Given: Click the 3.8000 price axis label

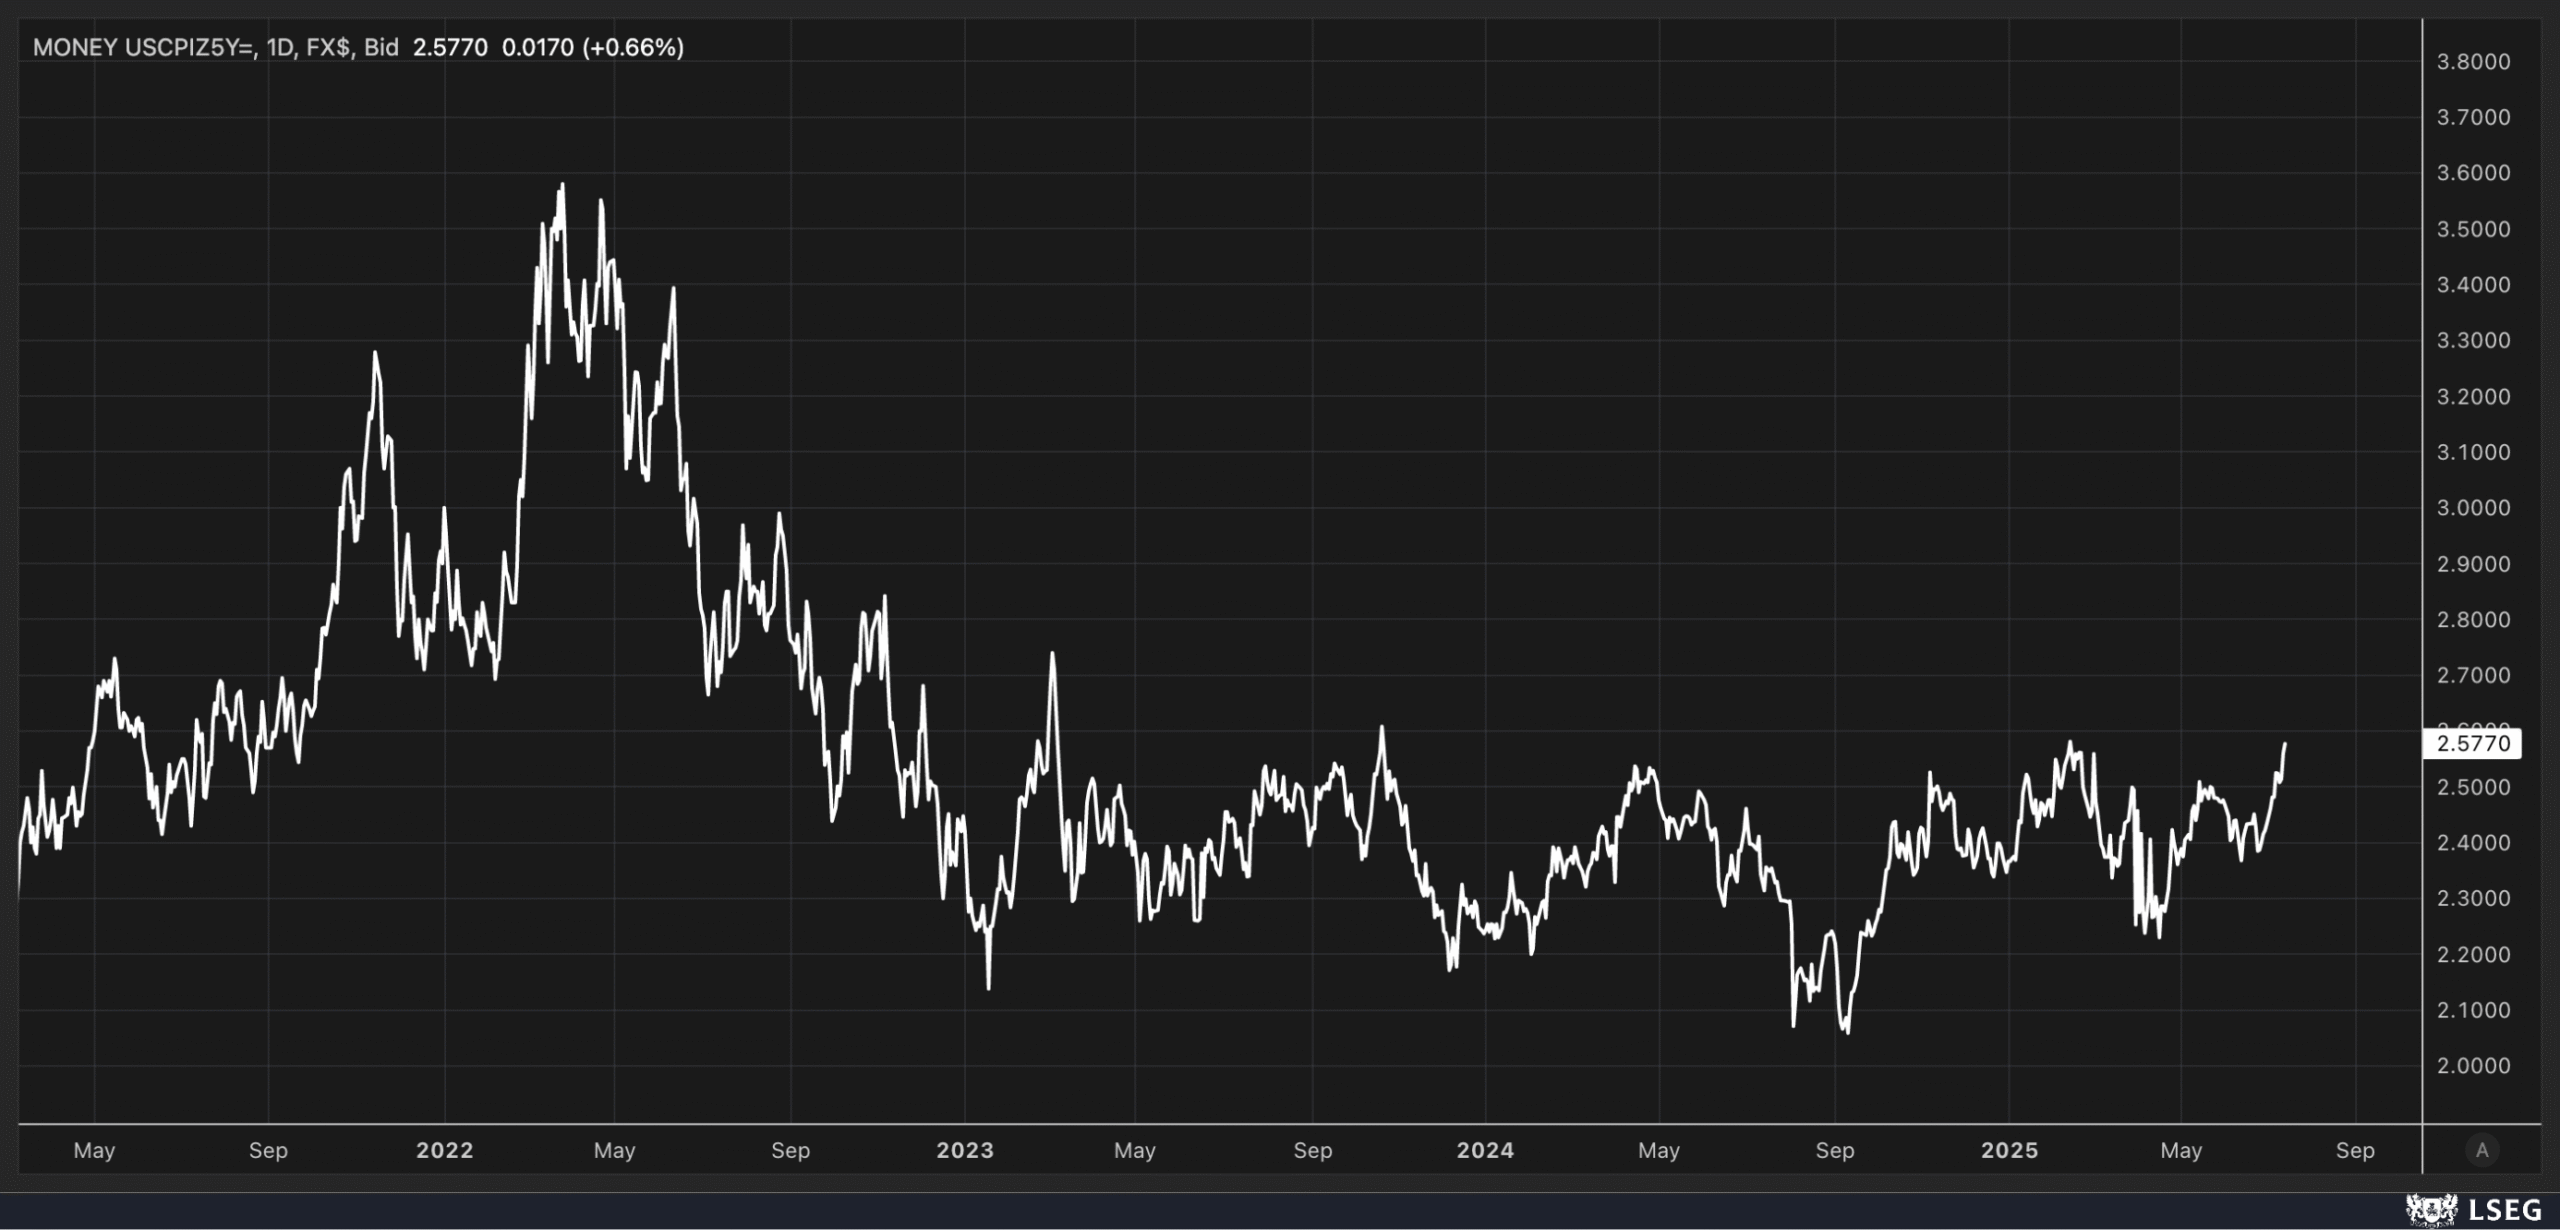Looking at the screenshot, I should (2473, 62).
